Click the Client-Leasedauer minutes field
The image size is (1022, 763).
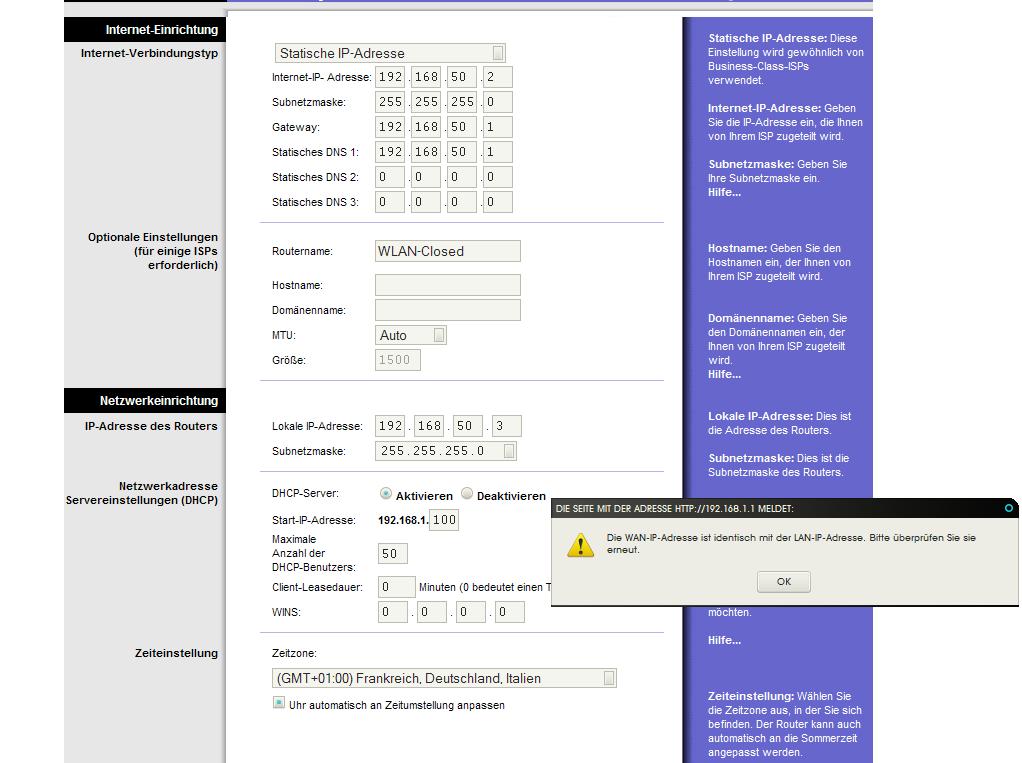click(397, 587)
